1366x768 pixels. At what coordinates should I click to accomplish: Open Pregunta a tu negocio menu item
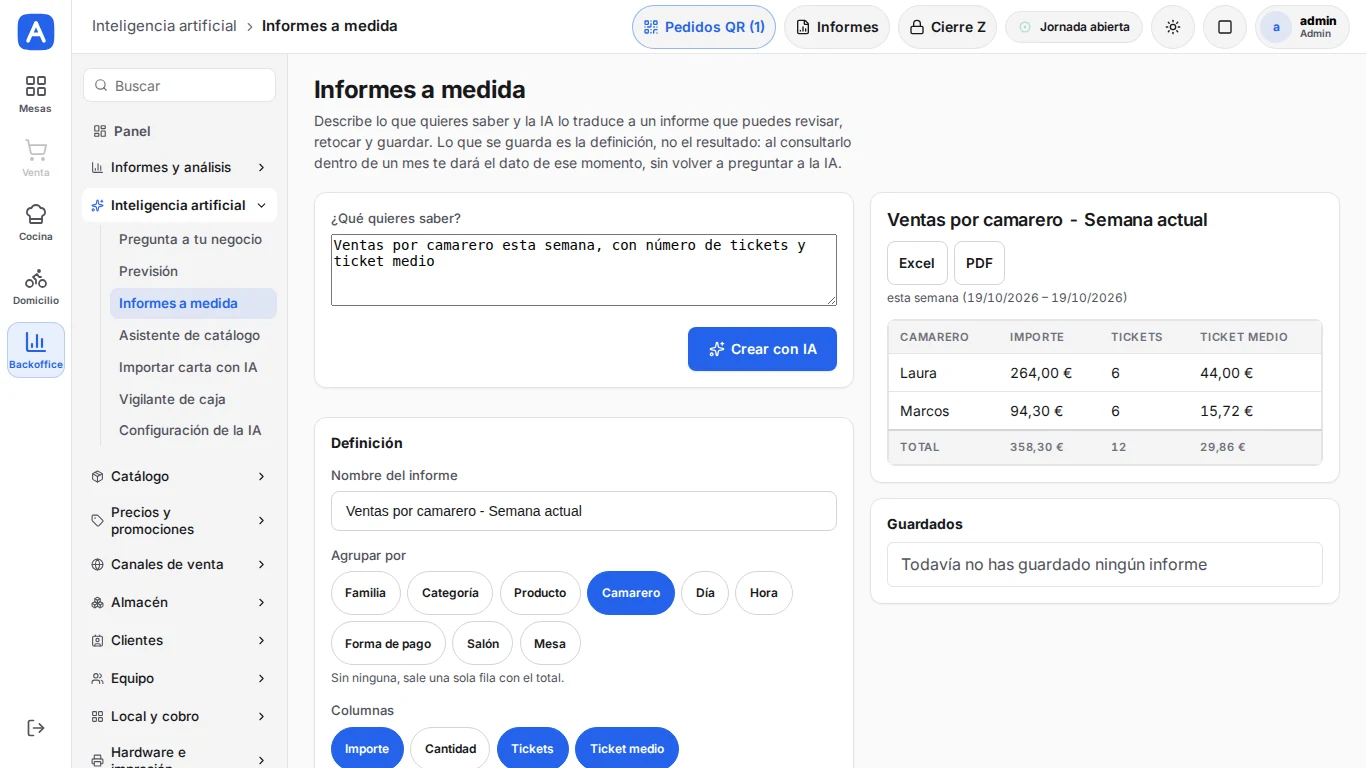click(x=193, y=239)
